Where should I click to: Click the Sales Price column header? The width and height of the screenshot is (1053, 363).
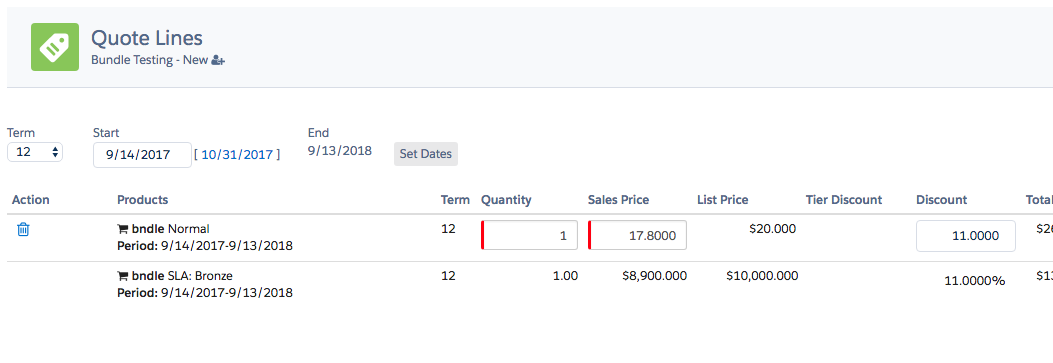pos(619,200)
